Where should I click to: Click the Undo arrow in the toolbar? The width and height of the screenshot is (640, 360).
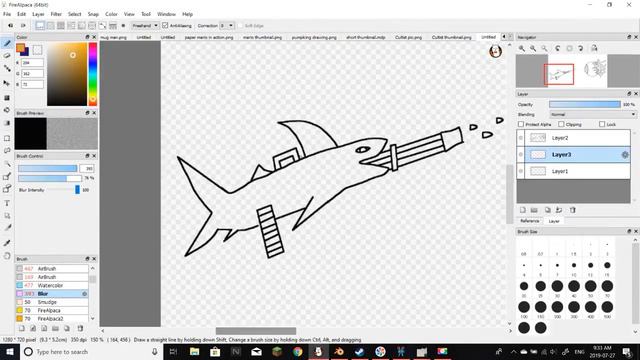[x=11, y=26]
